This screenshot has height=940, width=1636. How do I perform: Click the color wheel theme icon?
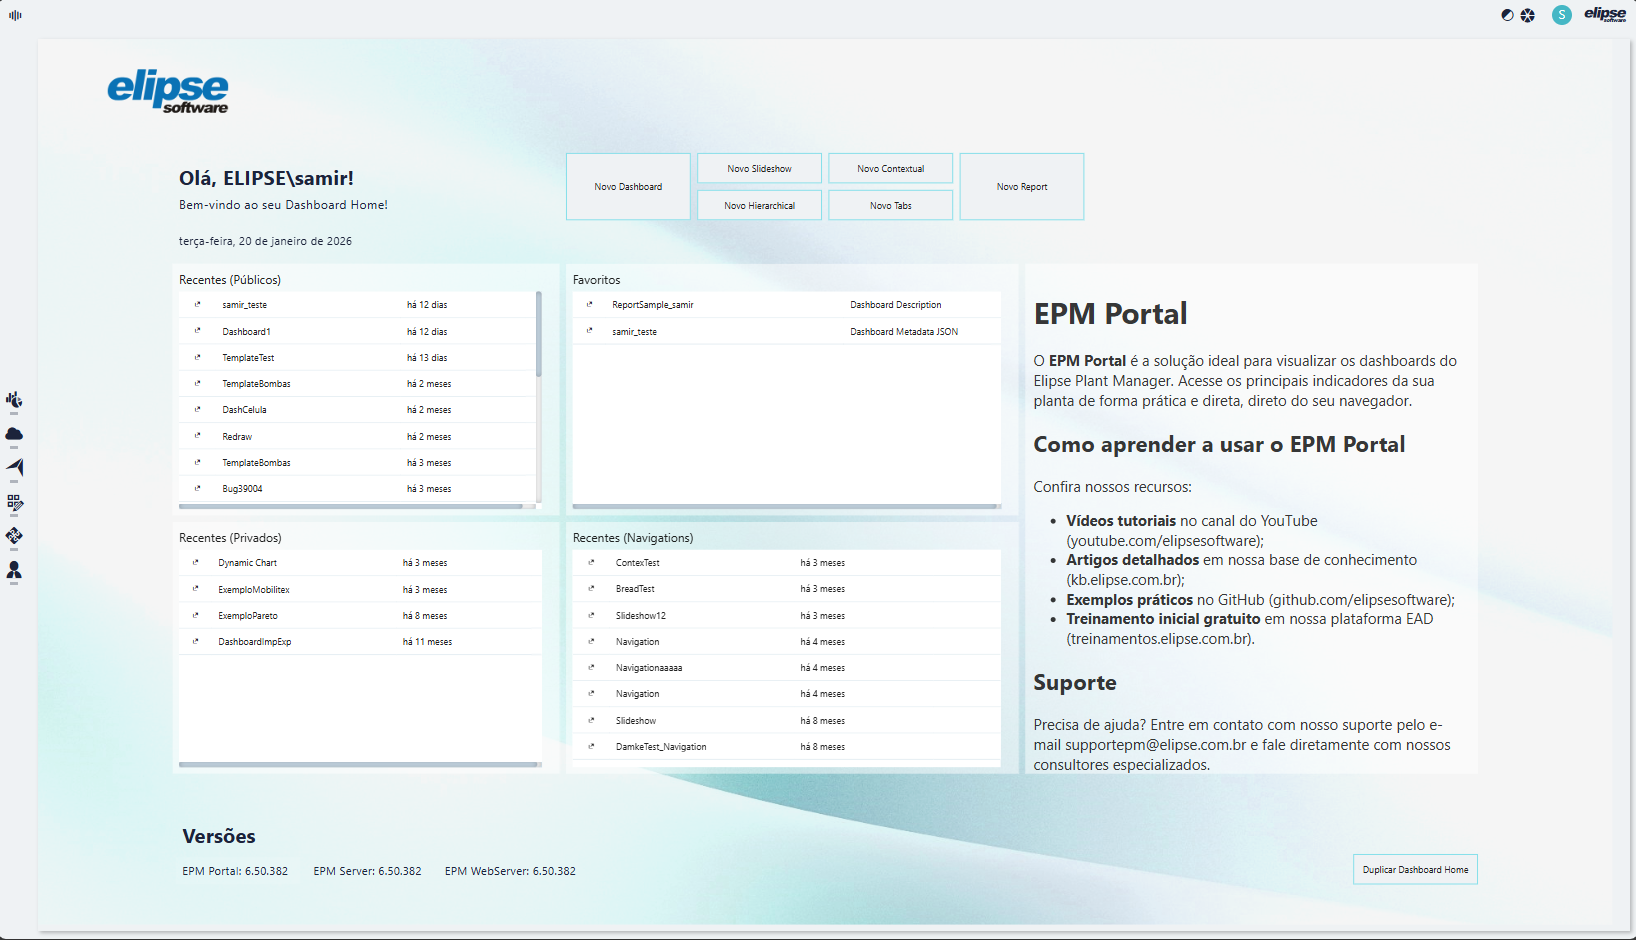click(1527, 15)
